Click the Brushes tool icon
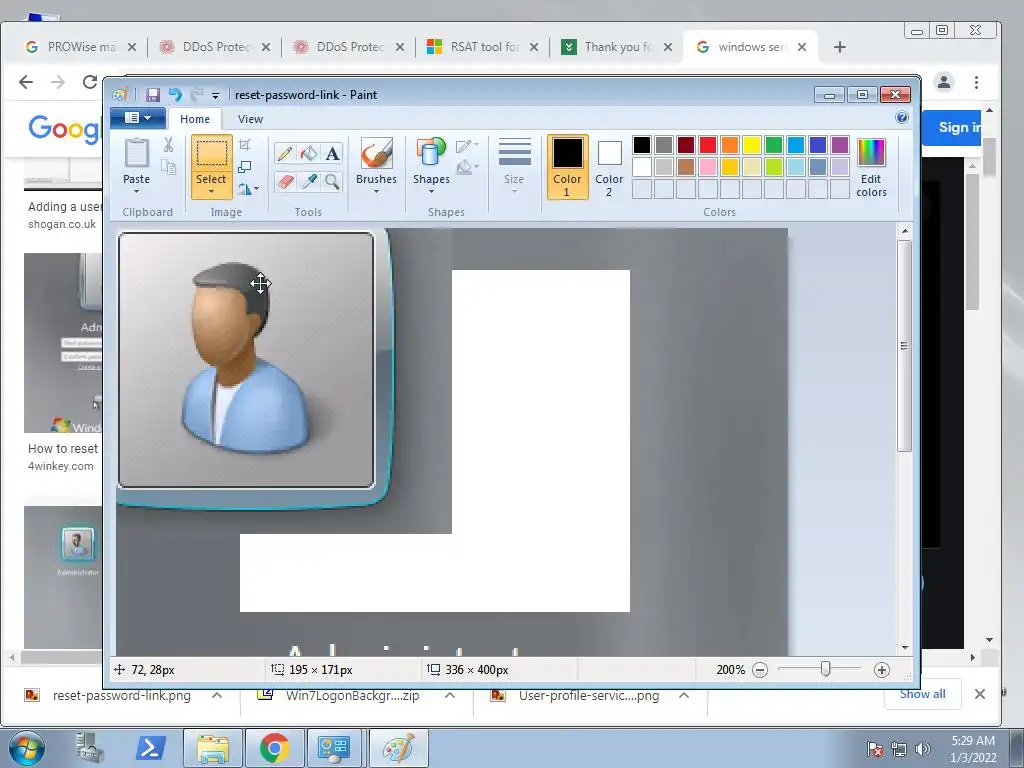 pyautogui.click(x=376, y=153)
